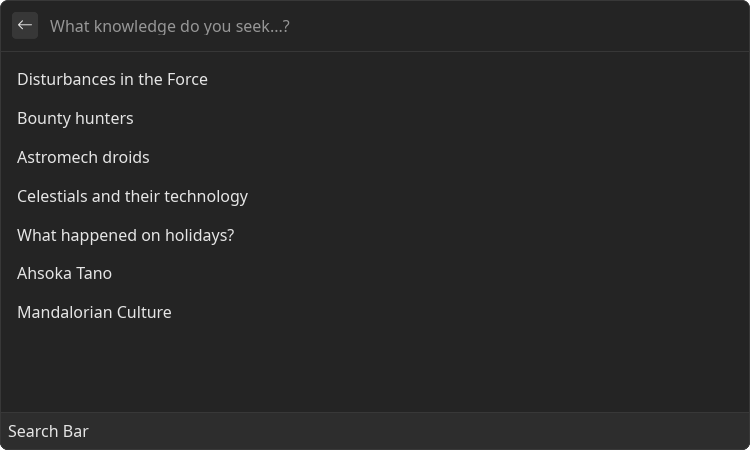
Task: Click the search placeholder text
Action: tap(169, 27)
